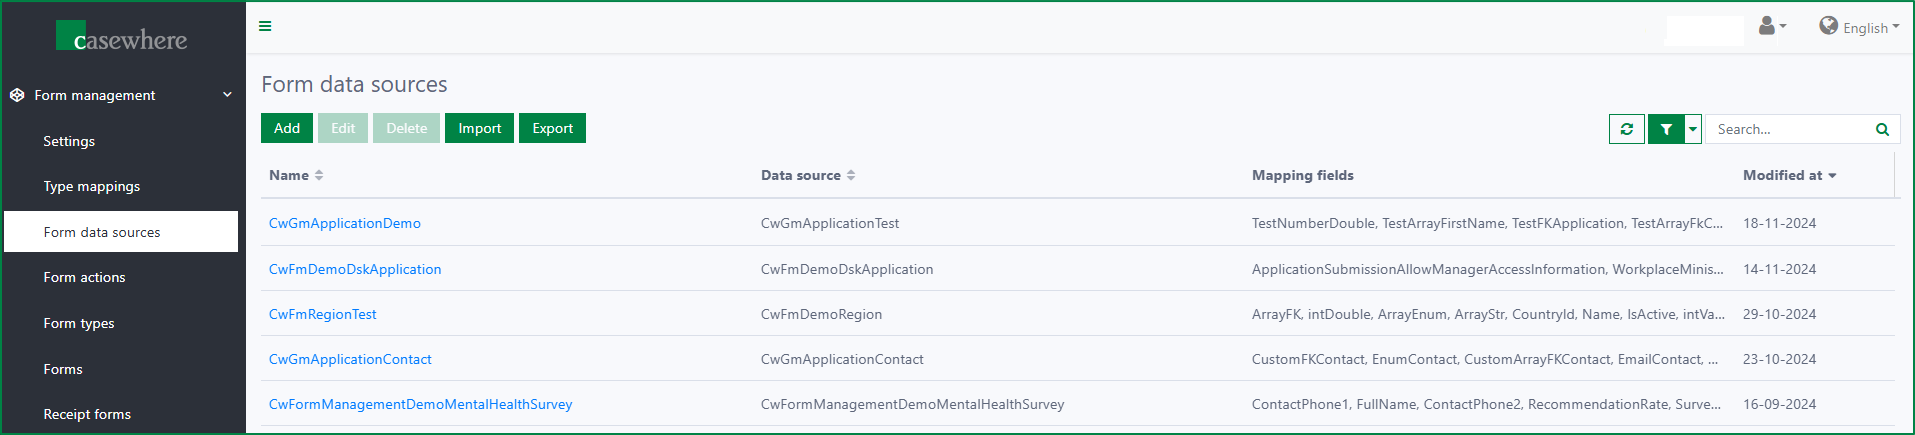Image resolution: width=1915 pixels, height=435 pixels.
Task: Open the CwFormManagementDemoMentalHealthSurvey link
Action: (x=420, y=404)
